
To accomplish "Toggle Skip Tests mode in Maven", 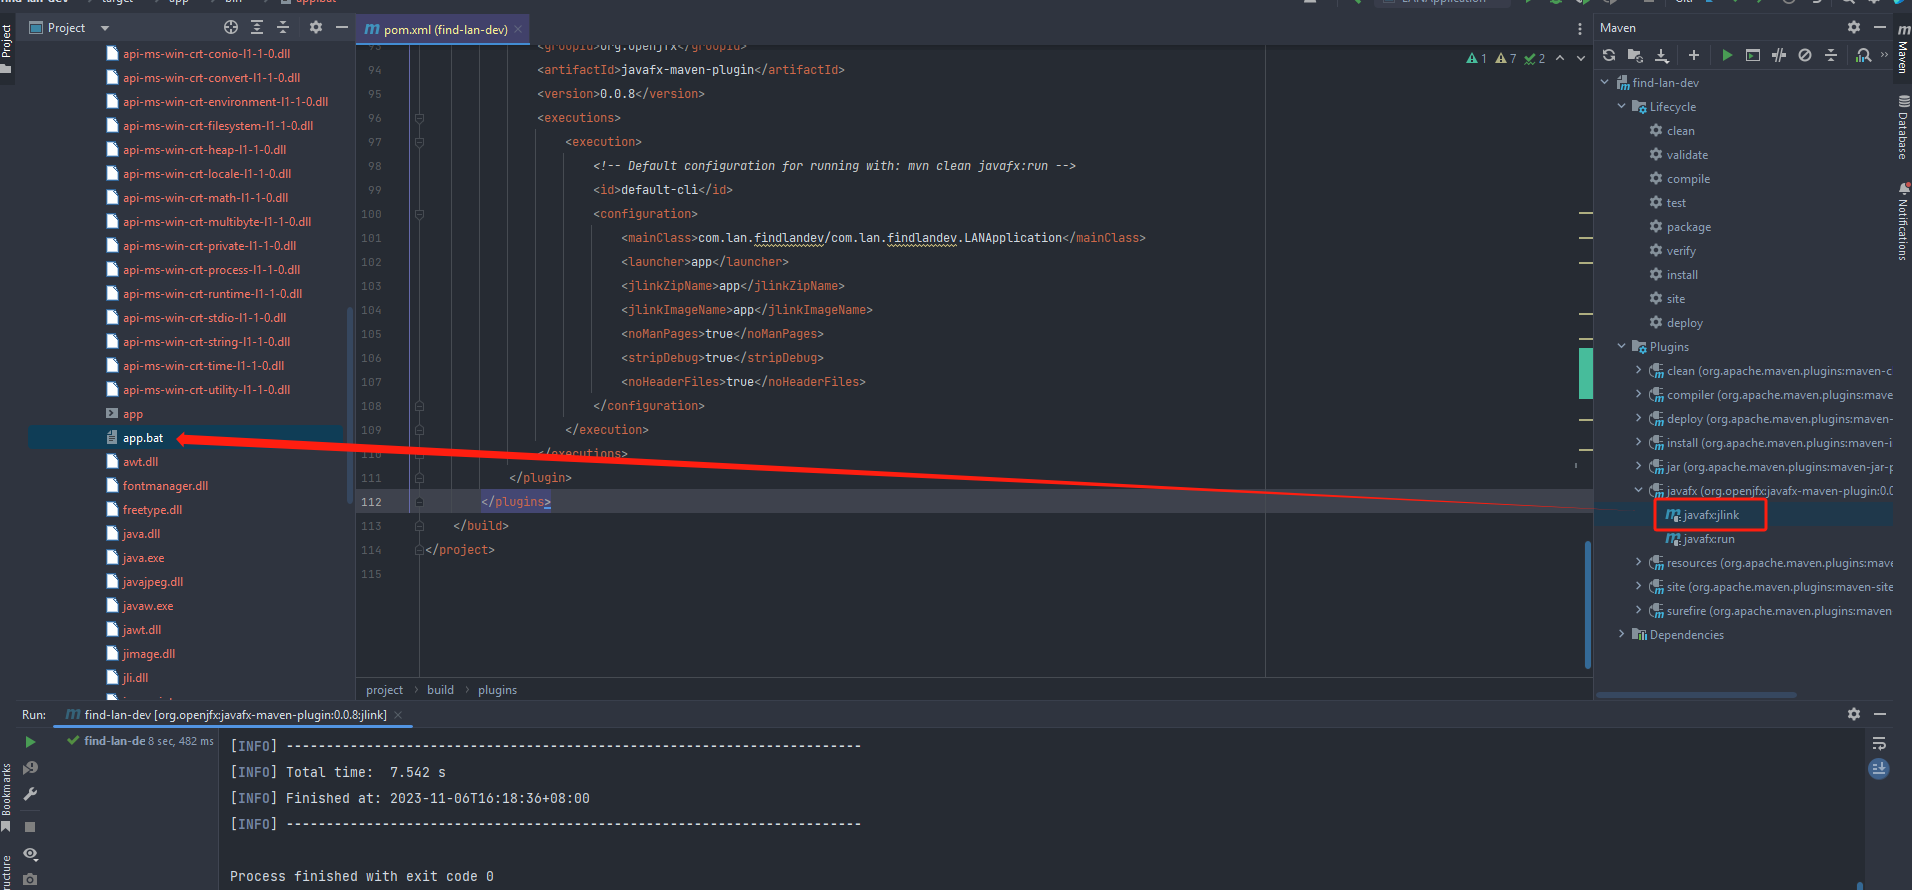I will coord(1805,56).
